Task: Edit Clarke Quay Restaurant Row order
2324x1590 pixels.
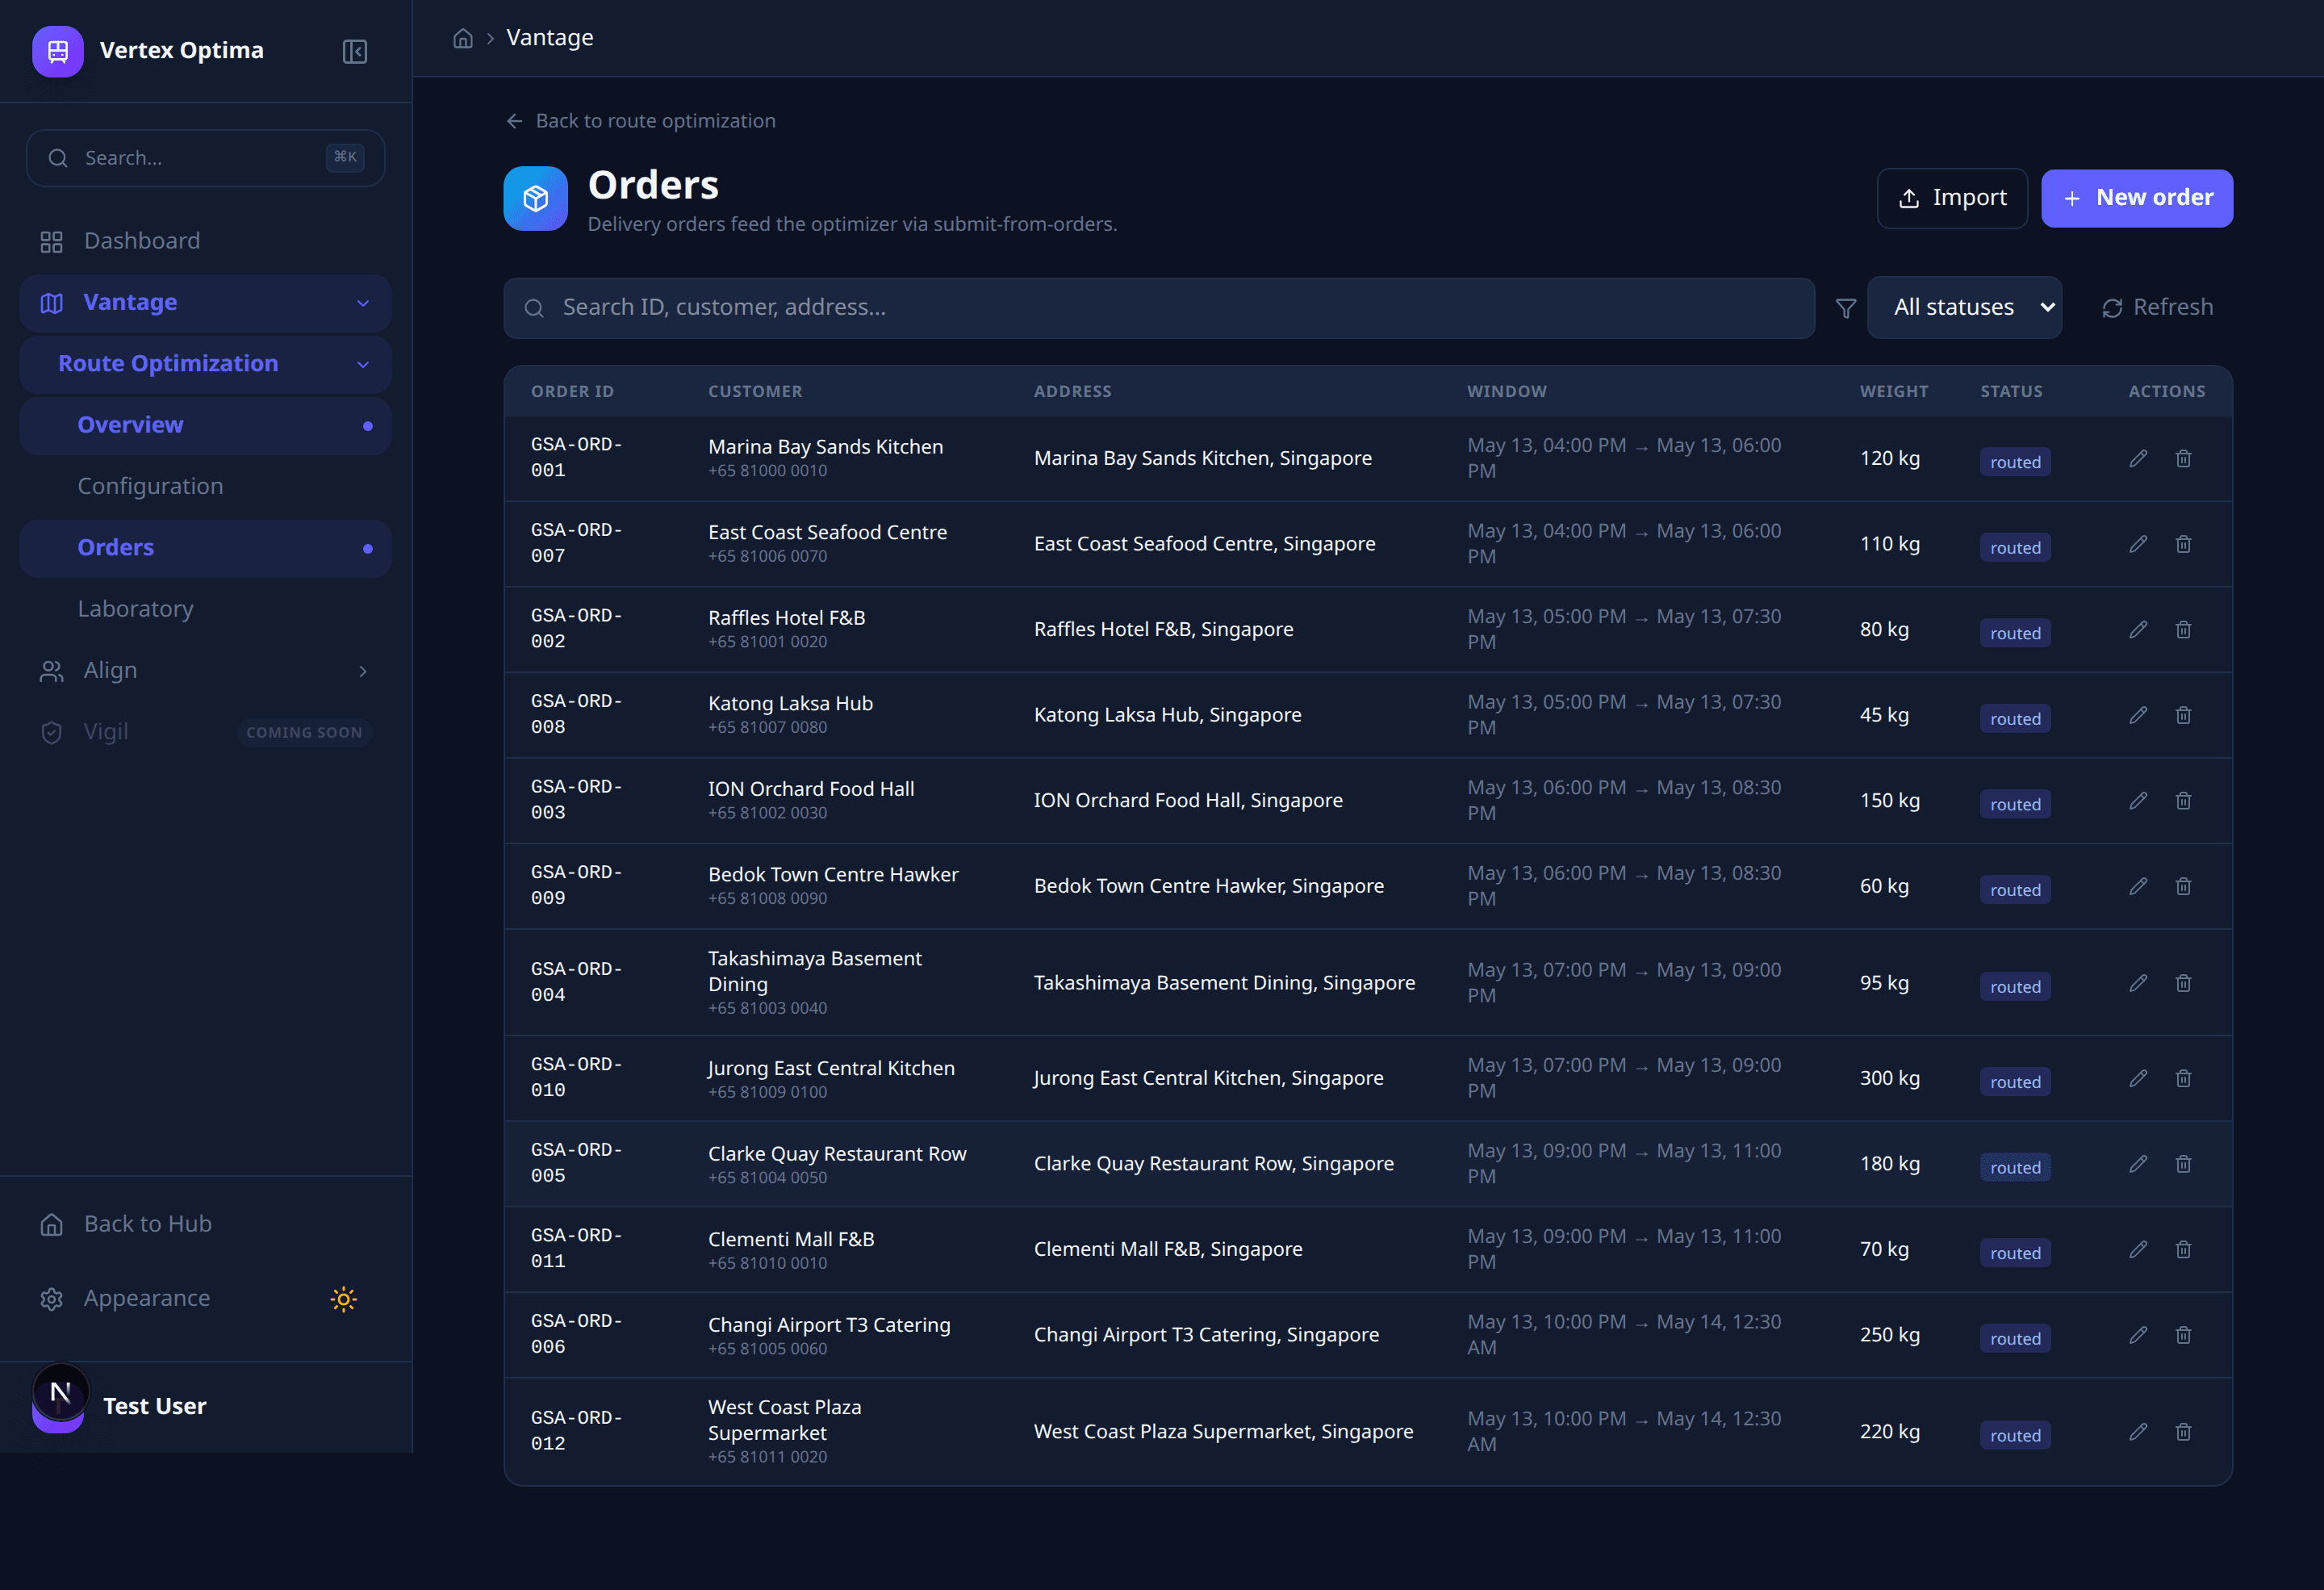Action: 2138,1164
